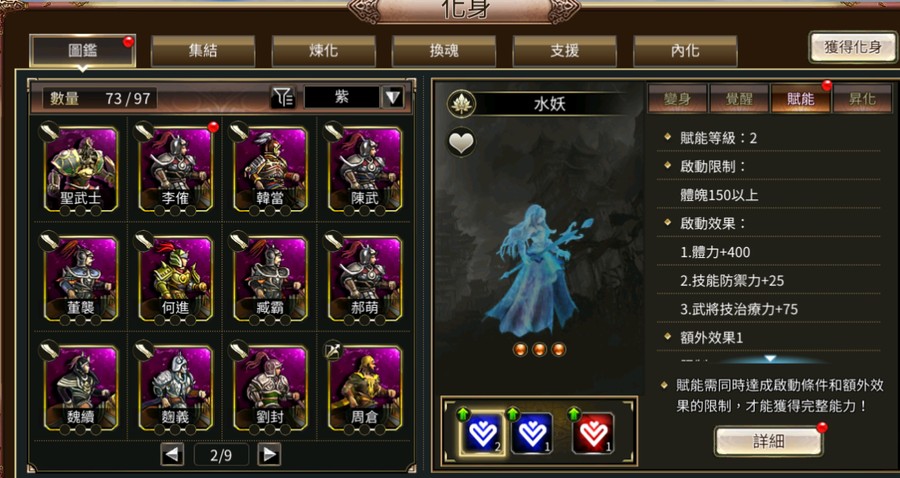Toggle the heart favorite icon for 水妖
This screenshot has height=478, width=900.
coord(461,142)
